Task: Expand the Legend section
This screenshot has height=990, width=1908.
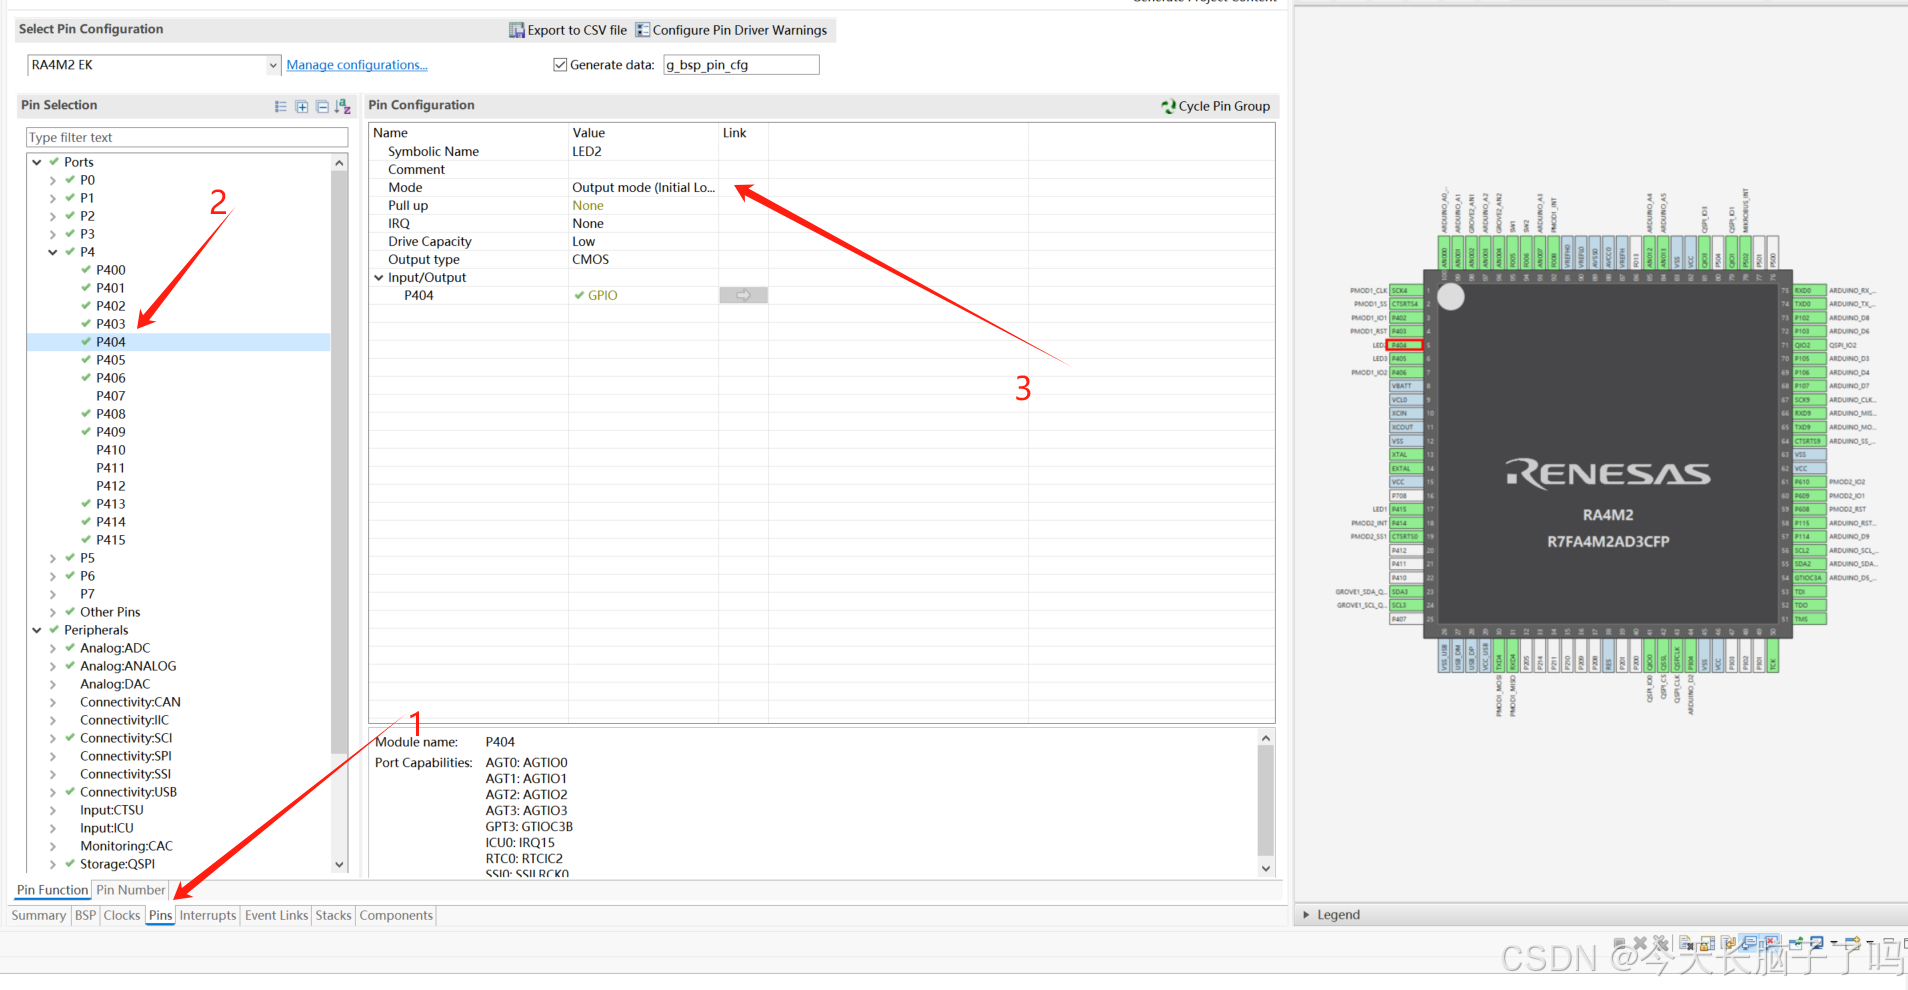Action: (1306, 914)
